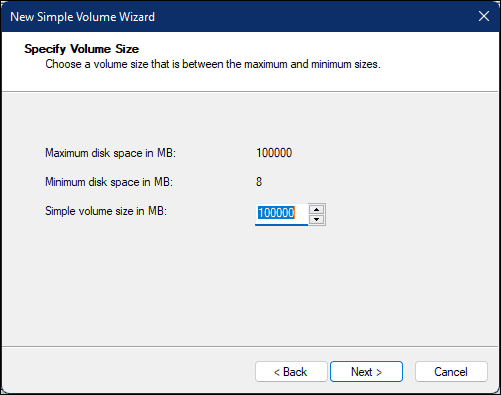Screen dimensions: 501x395
Task: Close the wizard using the X icon
Action: coord(484,16)
